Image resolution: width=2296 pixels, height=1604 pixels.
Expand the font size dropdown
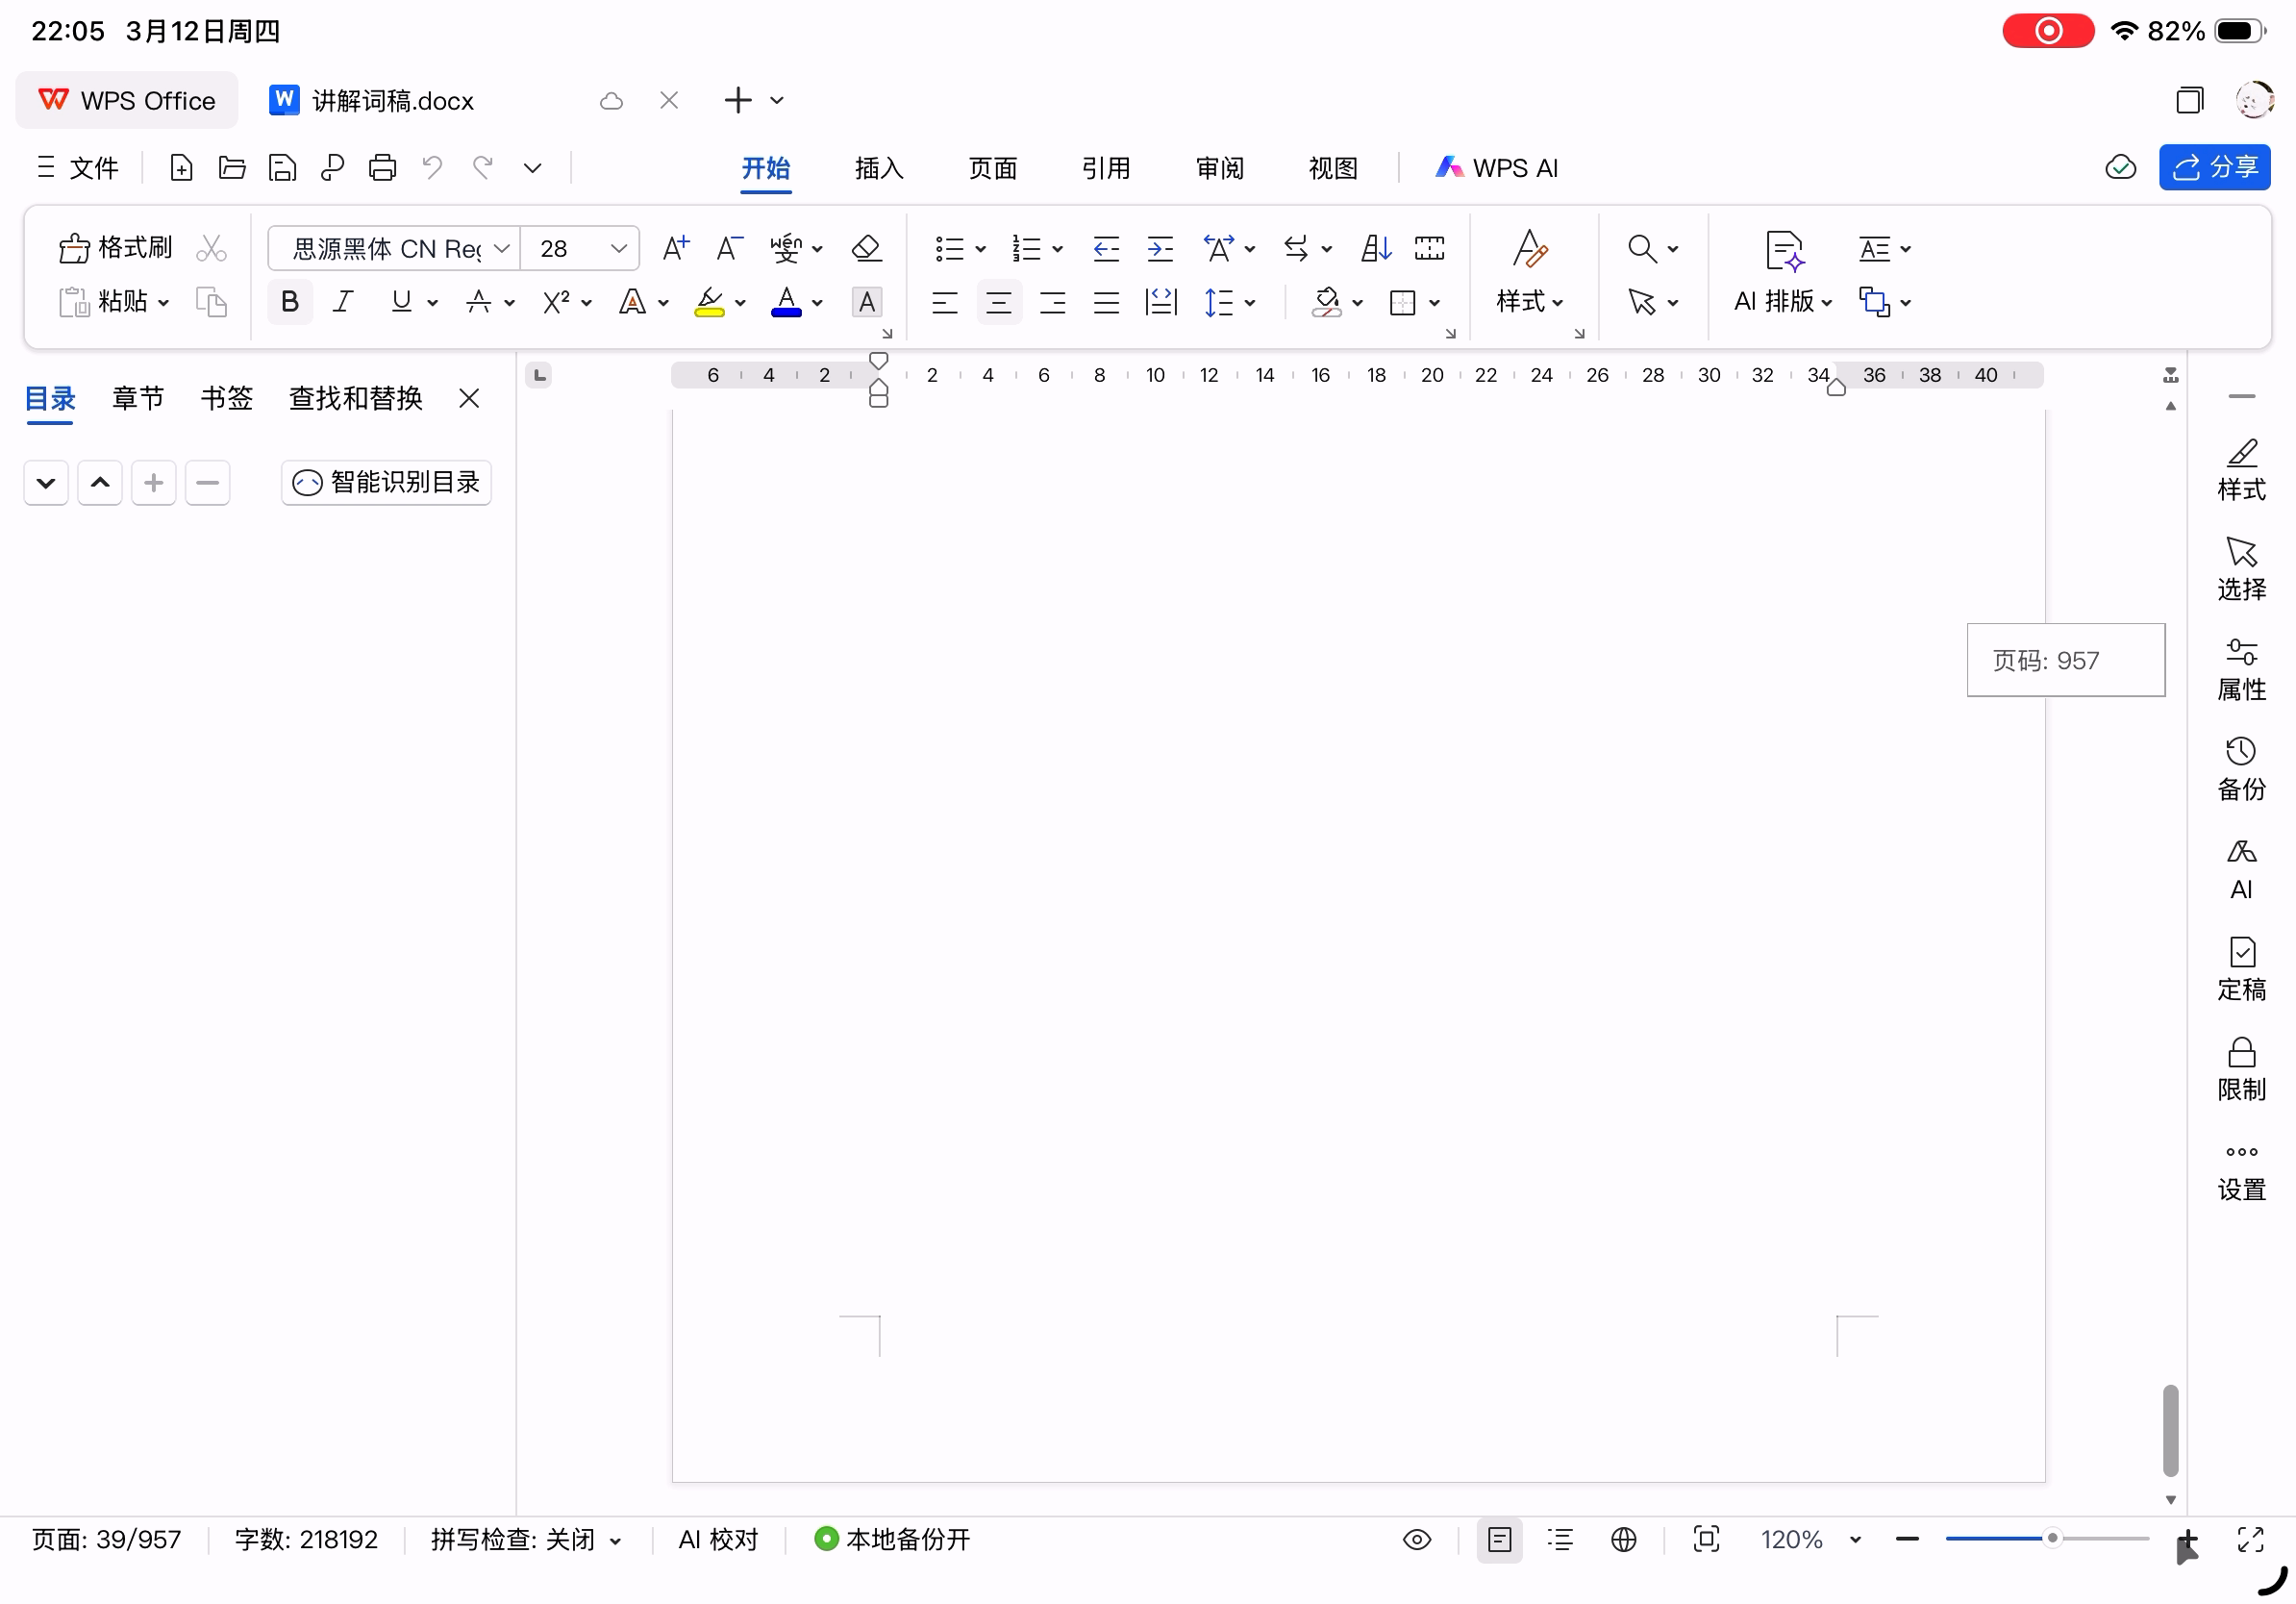pos(618,248)
